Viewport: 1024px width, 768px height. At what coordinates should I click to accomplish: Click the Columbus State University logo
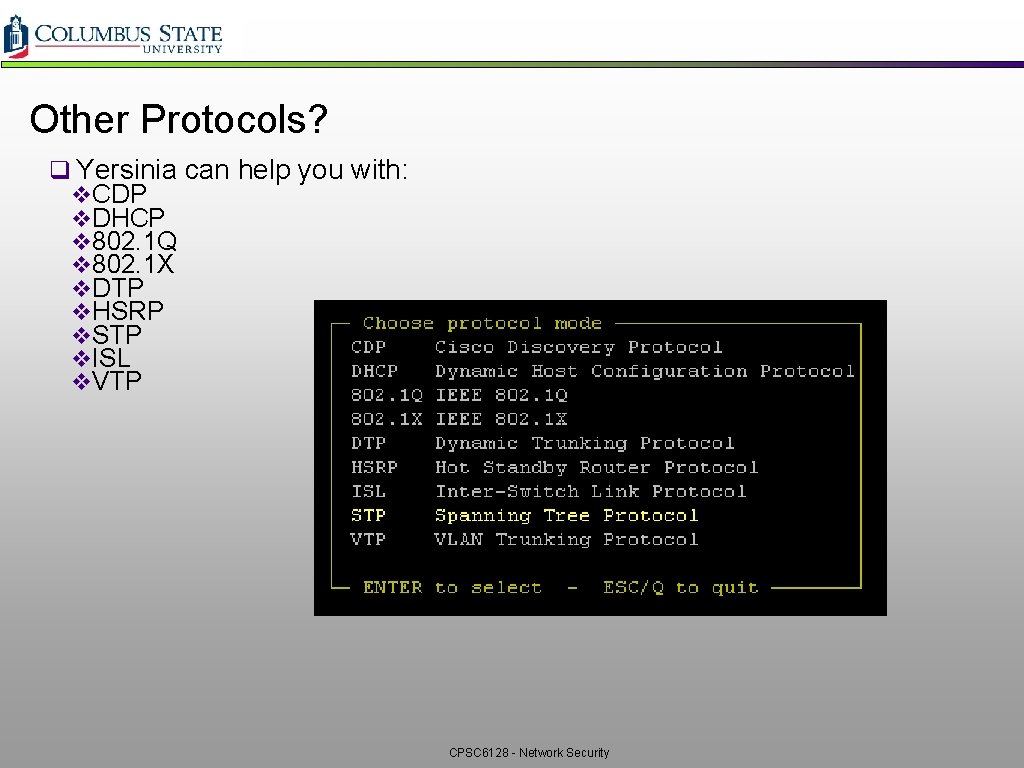pyautogui.click(x=113, y=37)
